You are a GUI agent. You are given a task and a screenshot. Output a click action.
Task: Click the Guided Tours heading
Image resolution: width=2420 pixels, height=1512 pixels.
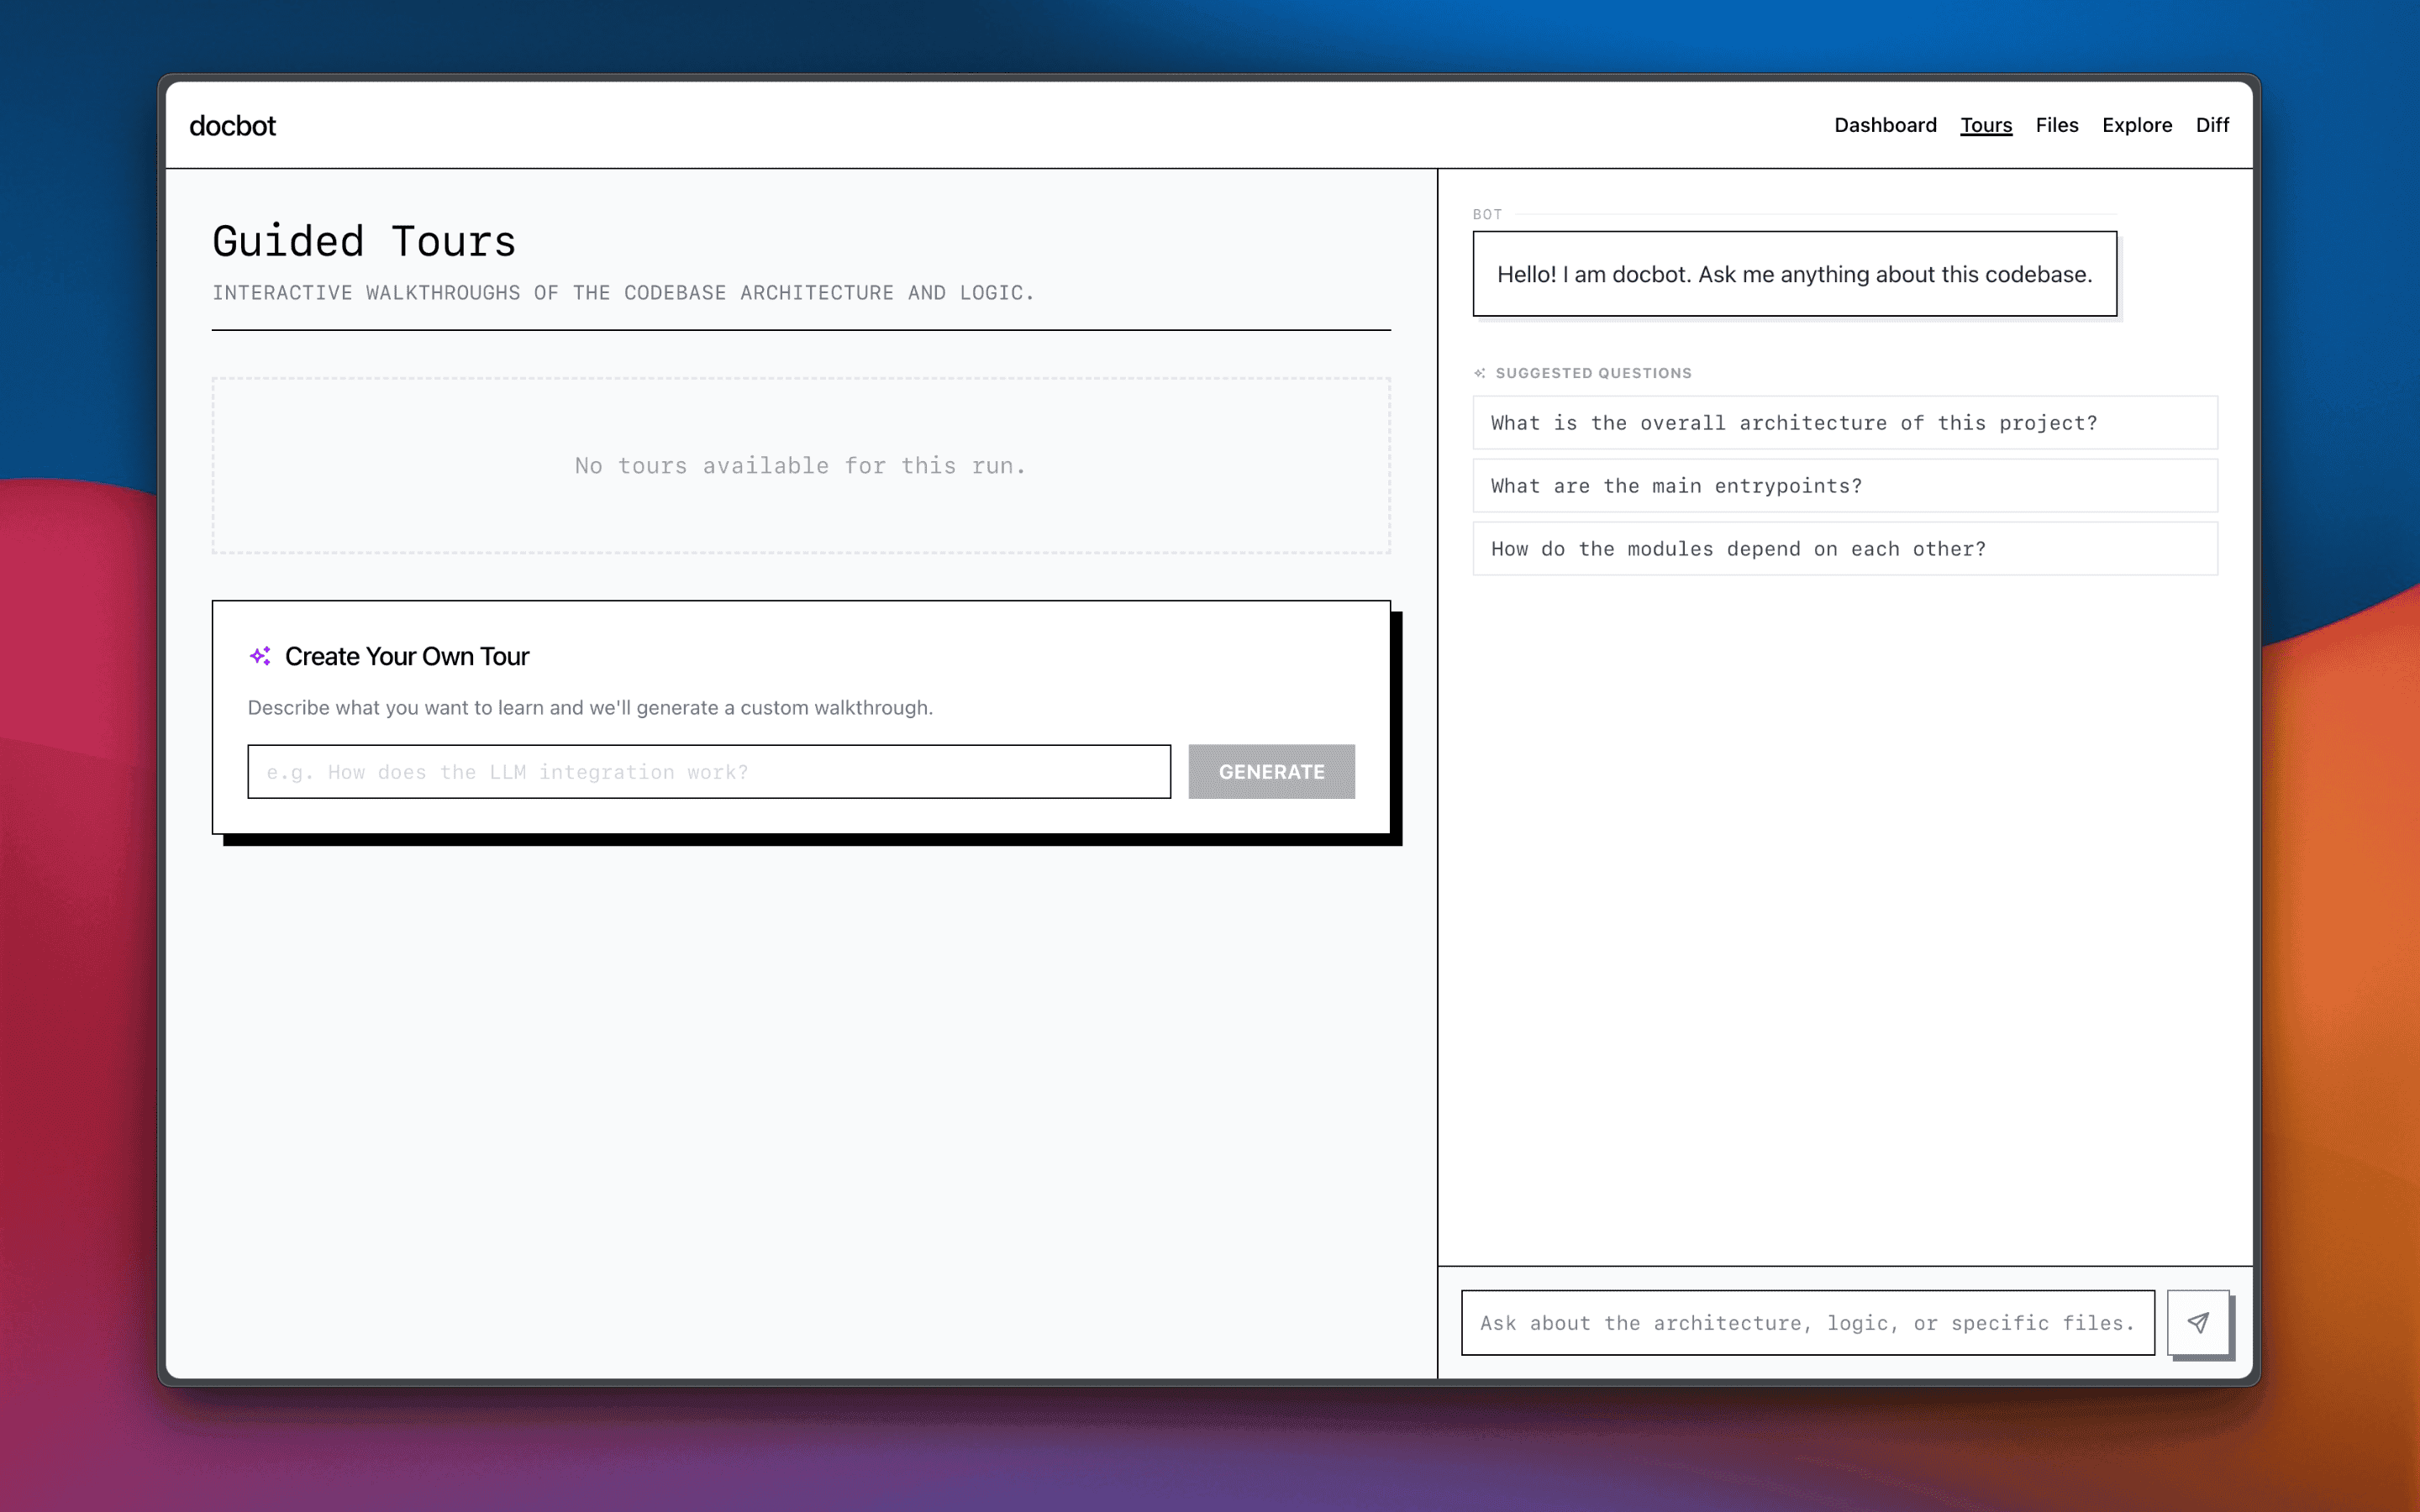click(364, 241)
